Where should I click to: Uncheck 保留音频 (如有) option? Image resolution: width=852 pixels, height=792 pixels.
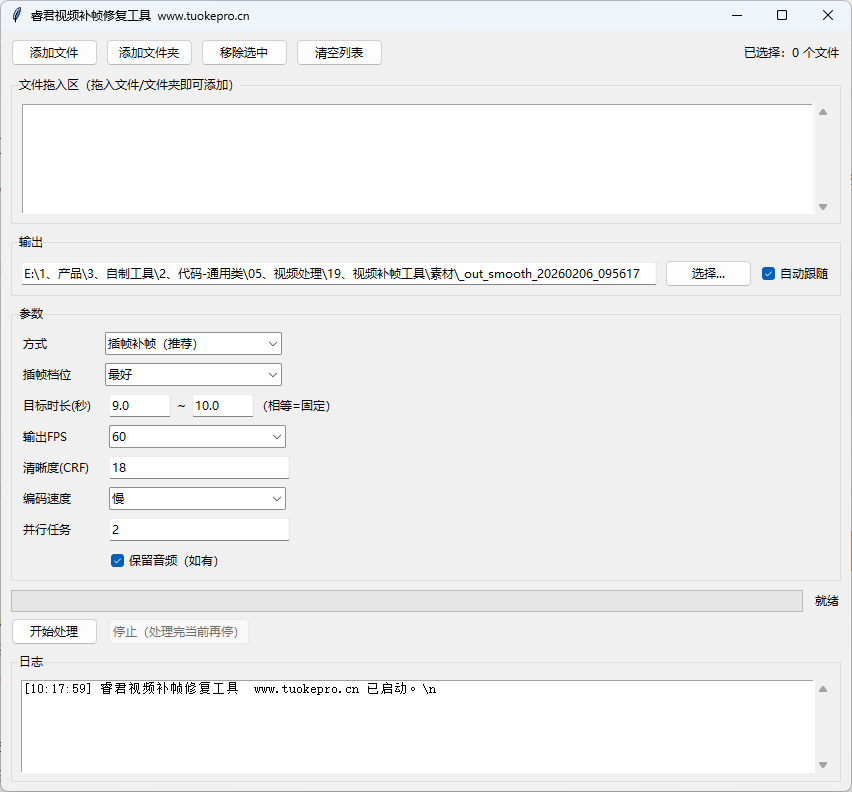[117, 561]
